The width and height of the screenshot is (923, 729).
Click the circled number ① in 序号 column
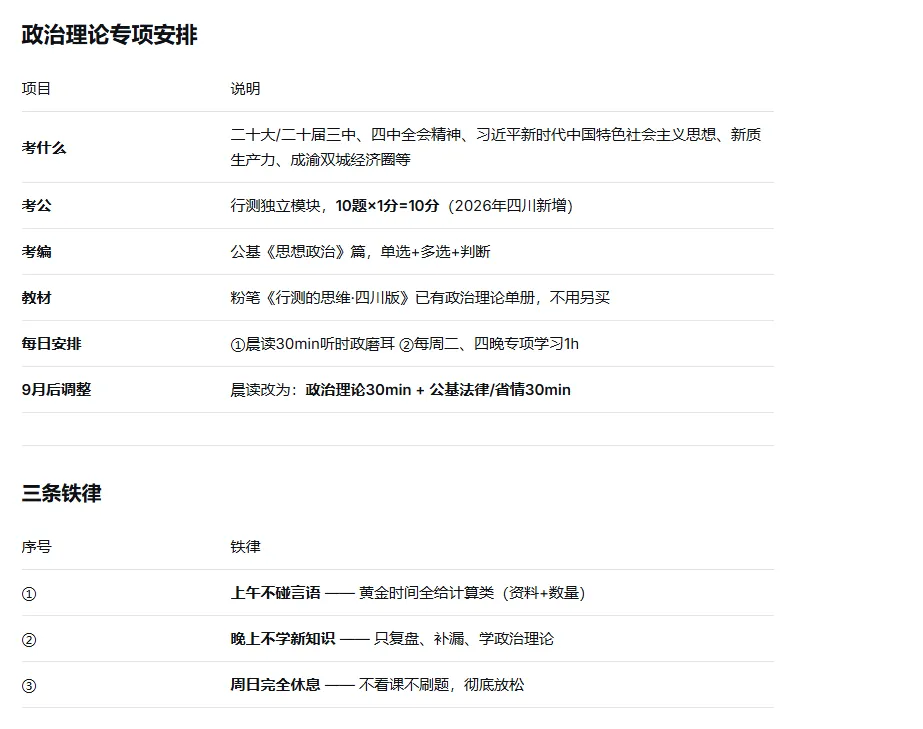[x=29, y=594]
